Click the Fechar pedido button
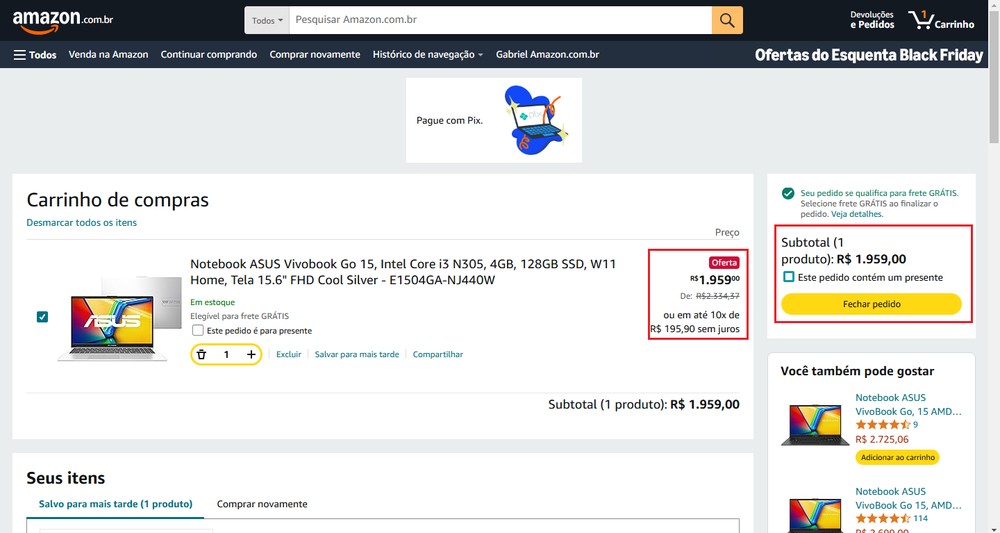 click(x=871, y=304)
